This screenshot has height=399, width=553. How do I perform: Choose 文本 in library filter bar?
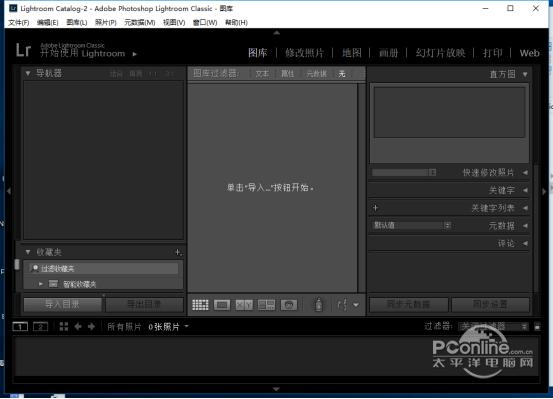click(x=262, y=74)
